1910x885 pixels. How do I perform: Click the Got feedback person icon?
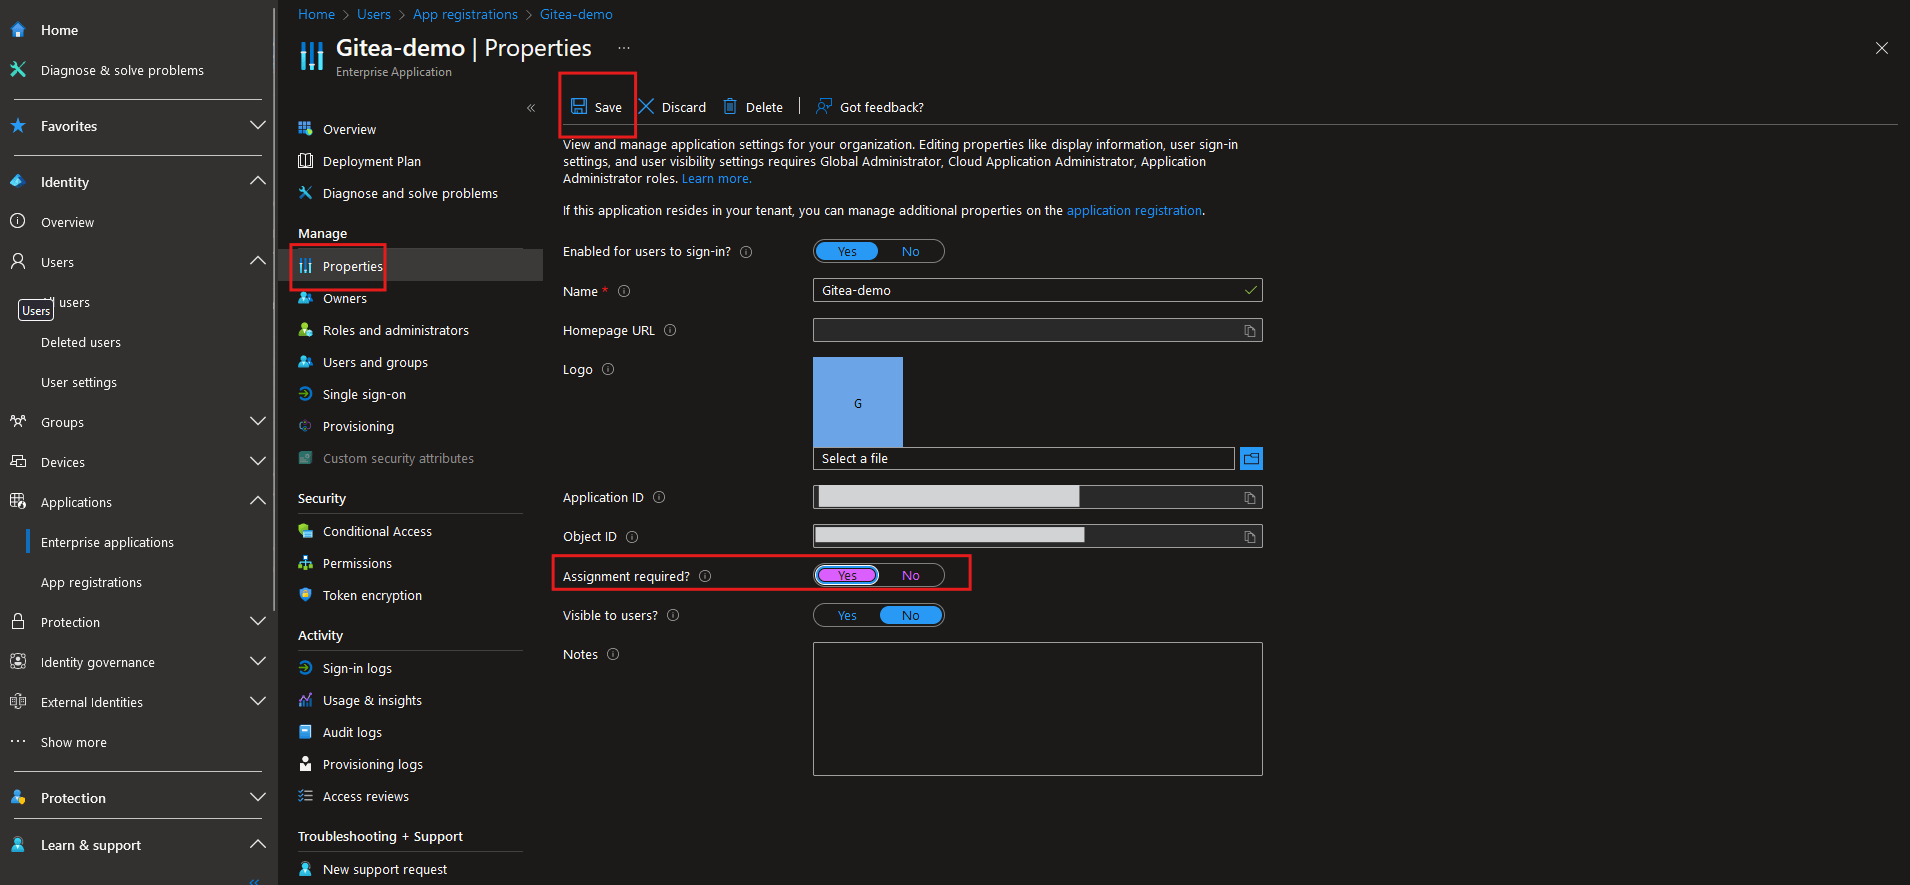[824, 106]
